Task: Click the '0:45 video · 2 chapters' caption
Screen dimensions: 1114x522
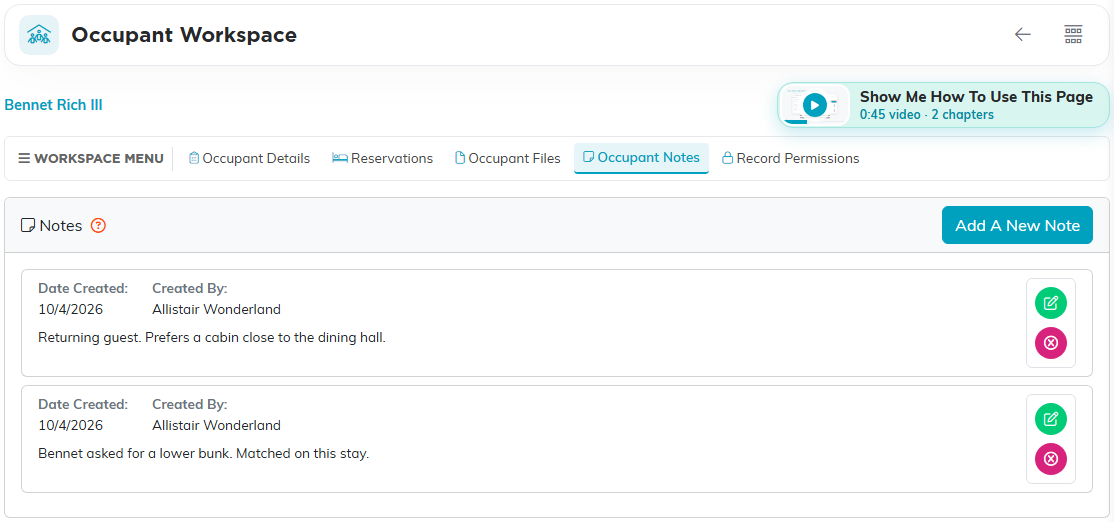Action: (x=926, y=115)
